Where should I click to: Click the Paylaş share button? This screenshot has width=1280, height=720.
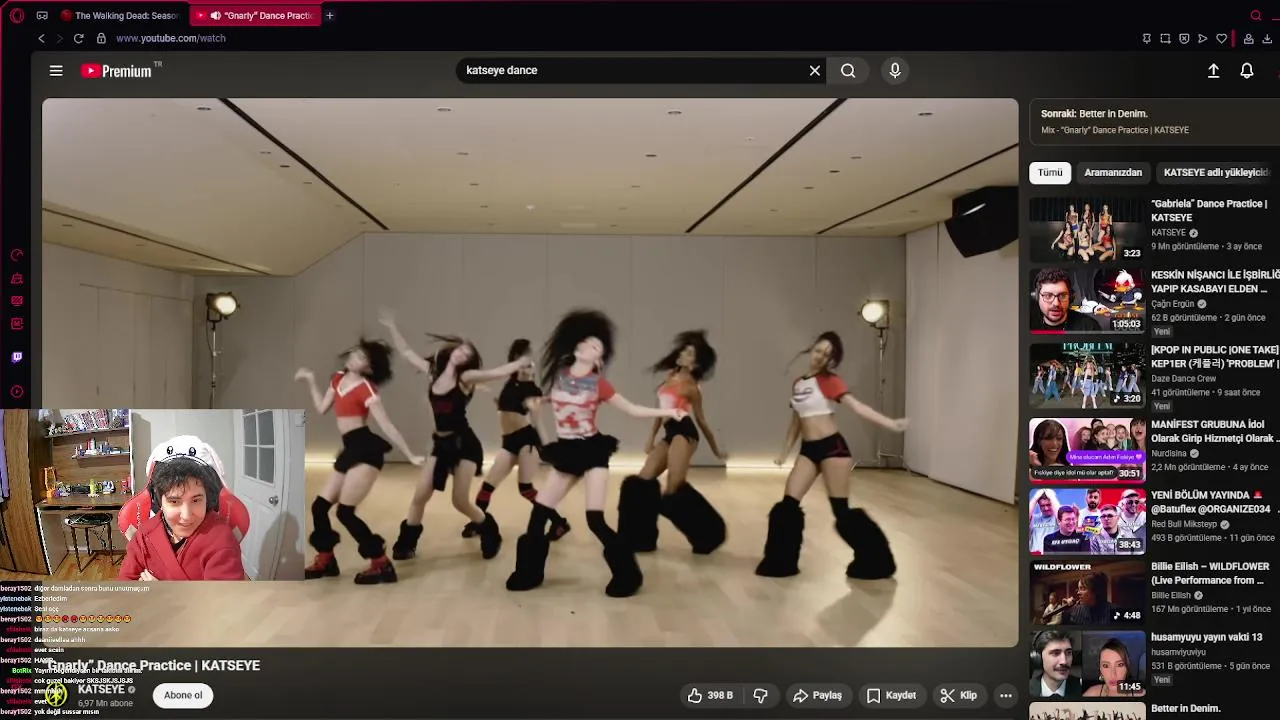coord(818,695)
